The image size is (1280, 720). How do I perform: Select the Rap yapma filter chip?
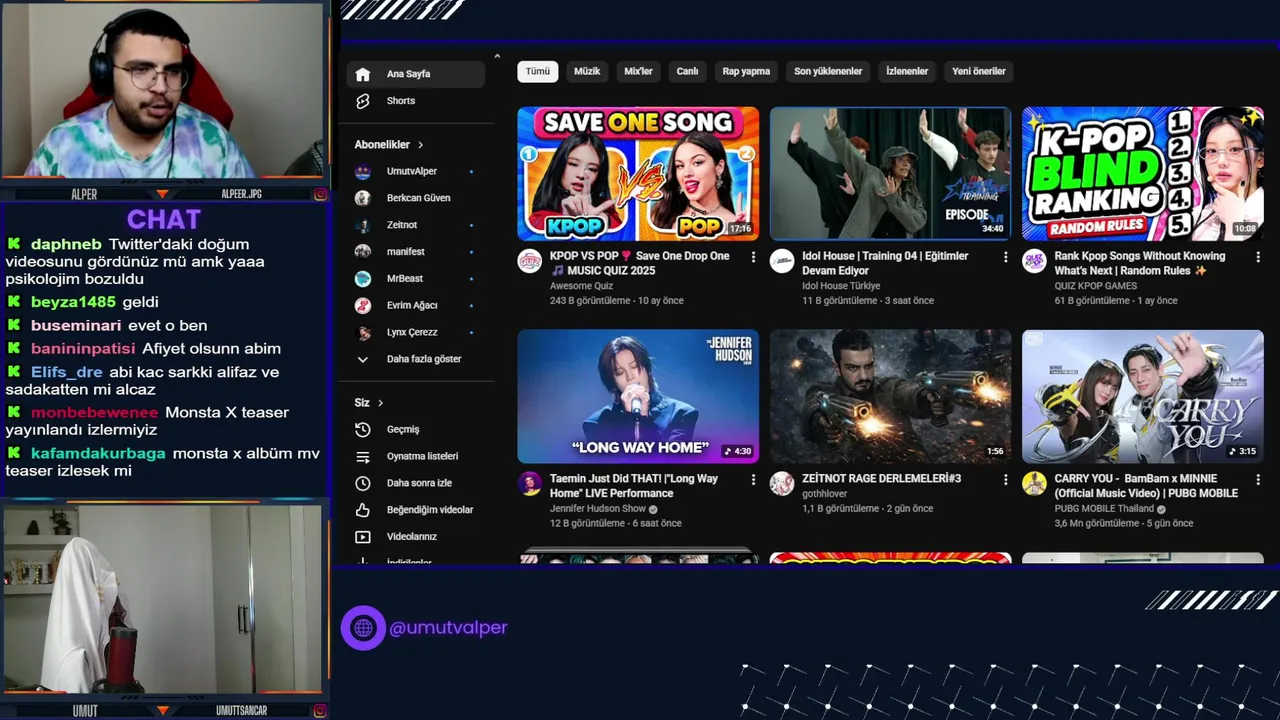pyautogui.click(x=746, y=71)
